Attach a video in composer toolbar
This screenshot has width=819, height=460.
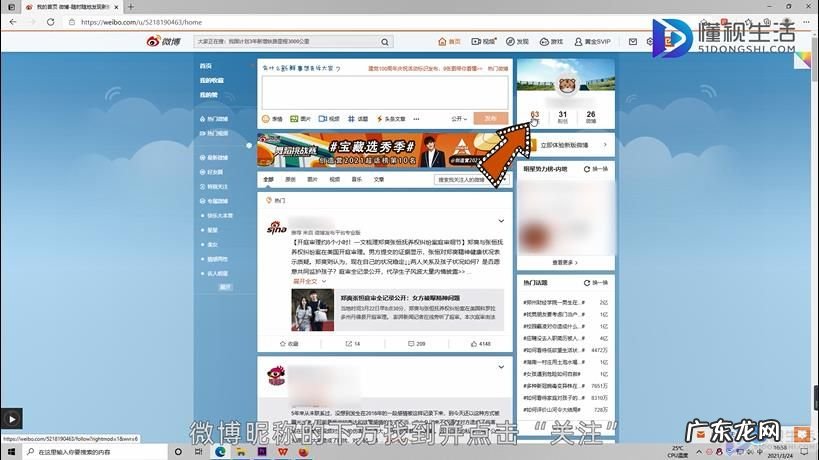329,119
